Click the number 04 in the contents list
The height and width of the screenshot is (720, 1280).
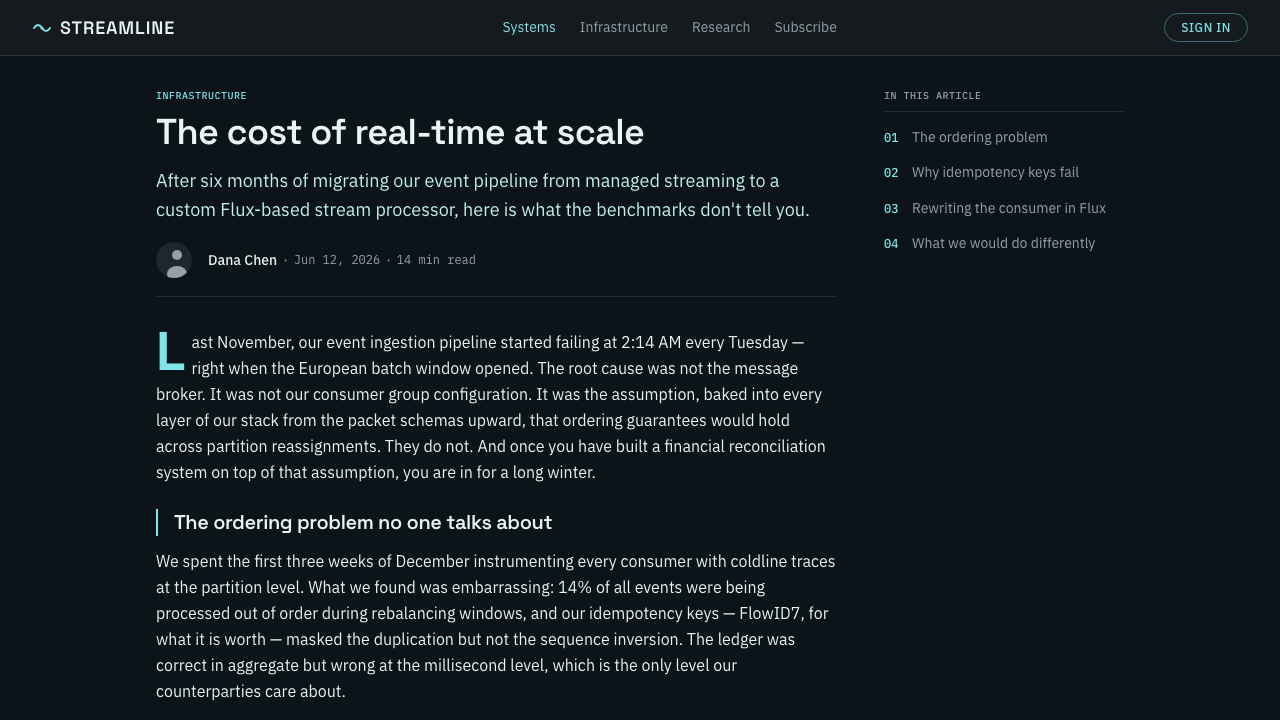891,244
